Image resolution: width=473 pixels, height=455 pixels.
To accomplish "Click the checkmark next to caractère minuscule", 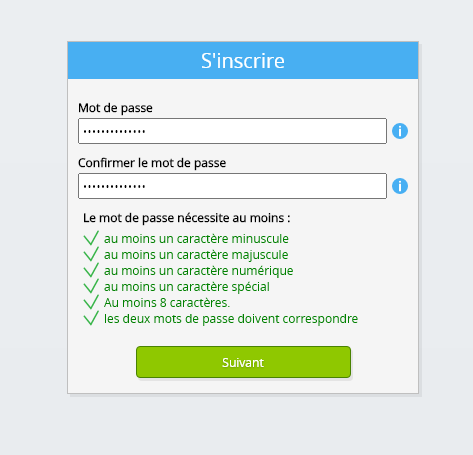I will coord(91,238).
